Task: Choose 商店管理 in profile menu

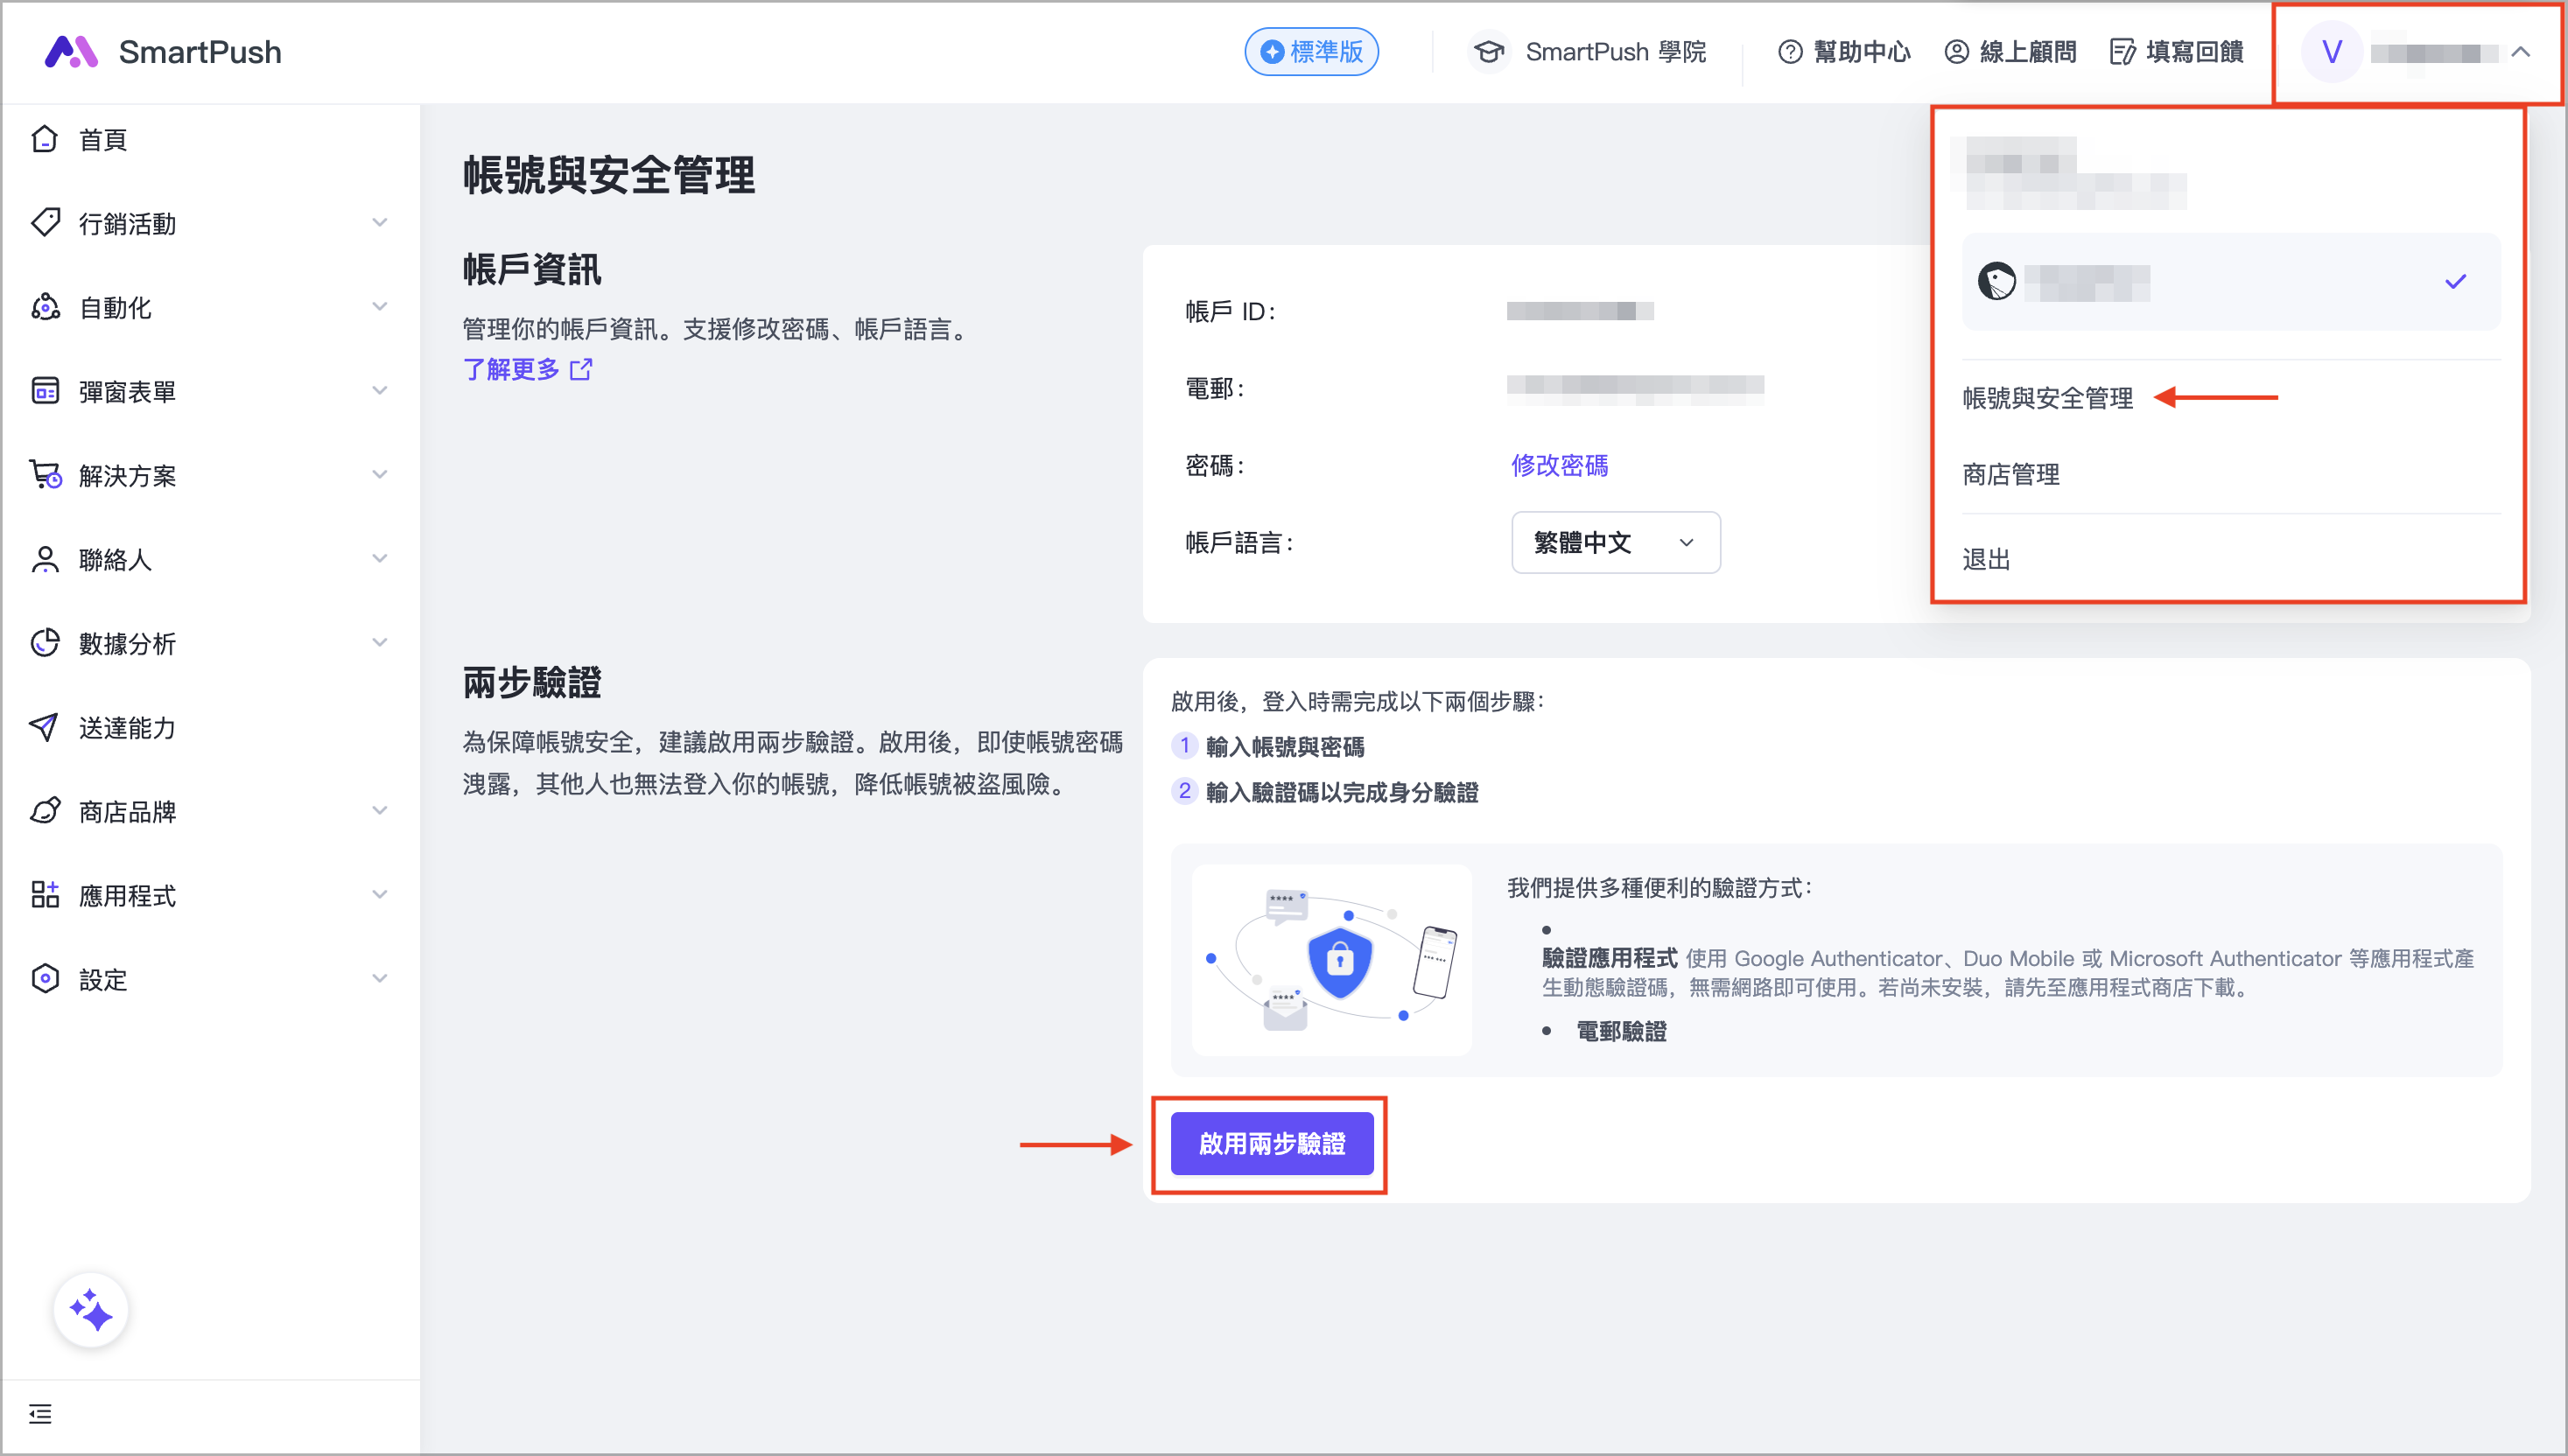Action: [x=2011, y=474]
